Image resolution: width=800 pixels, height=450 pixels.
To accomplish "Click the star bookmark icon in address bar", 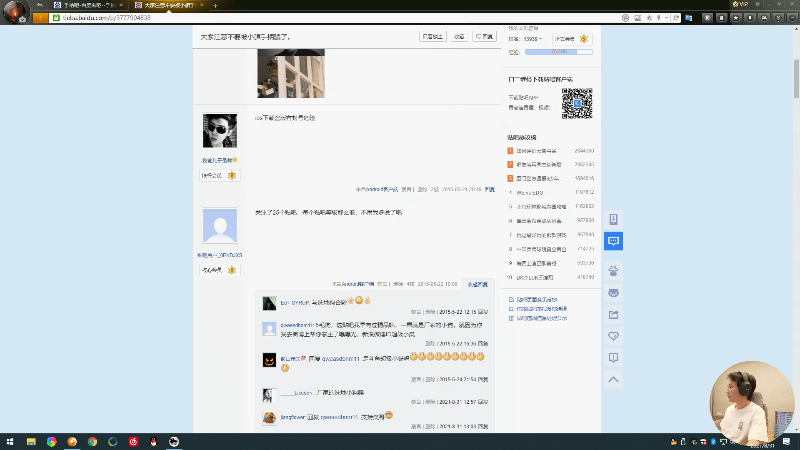I will click(649, 18).
